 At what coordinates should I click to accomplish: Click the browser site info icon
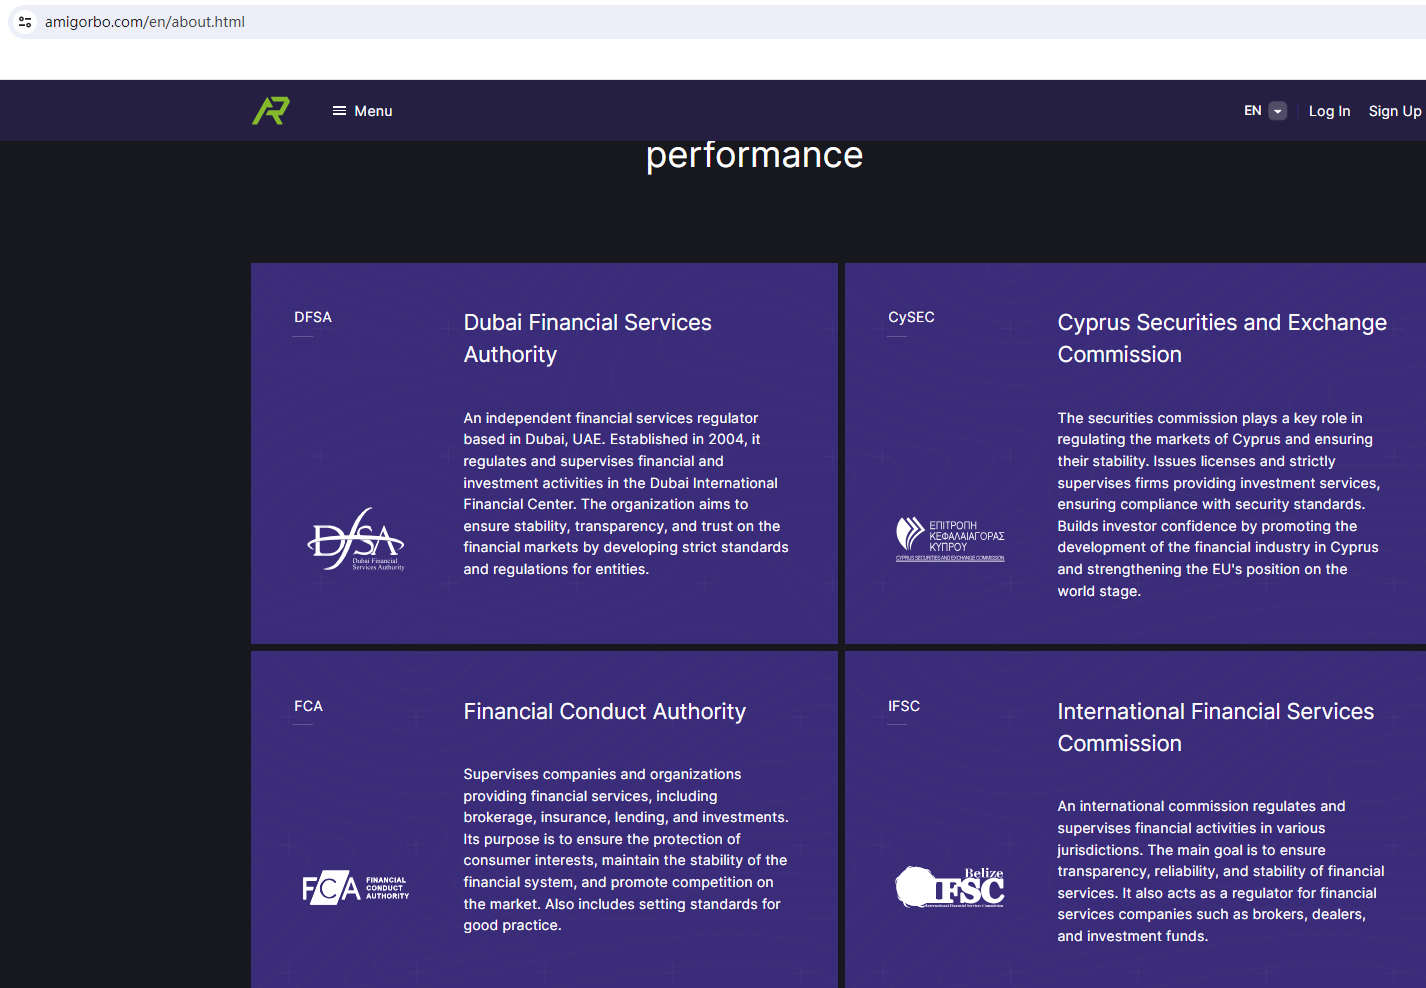click(x=25, y=22)
